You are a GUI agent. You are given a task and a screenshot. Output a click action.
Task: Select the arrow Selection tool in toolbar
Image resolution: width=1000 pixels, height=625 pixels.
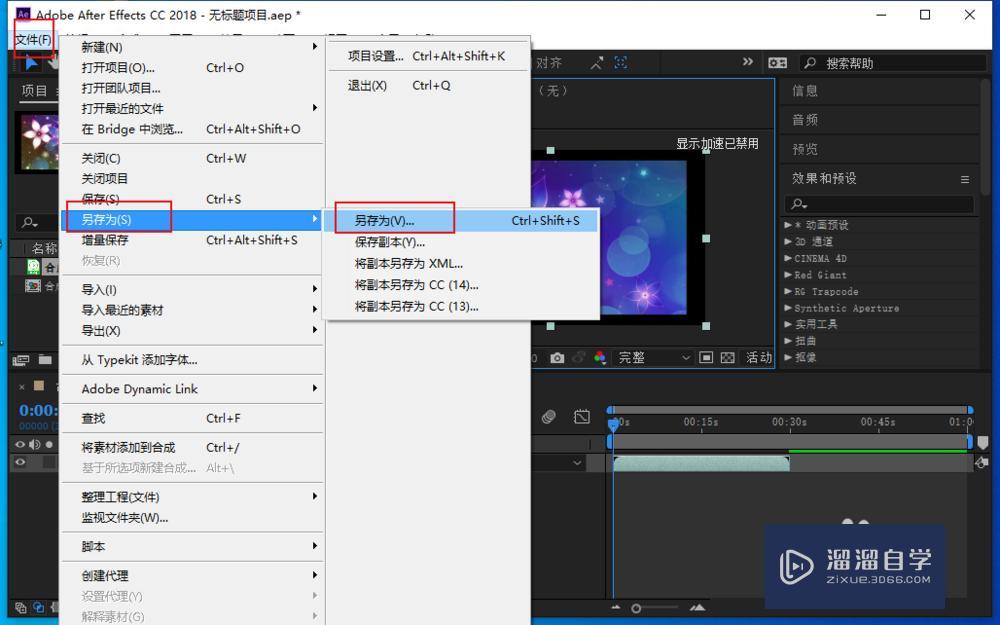[31, 63]
